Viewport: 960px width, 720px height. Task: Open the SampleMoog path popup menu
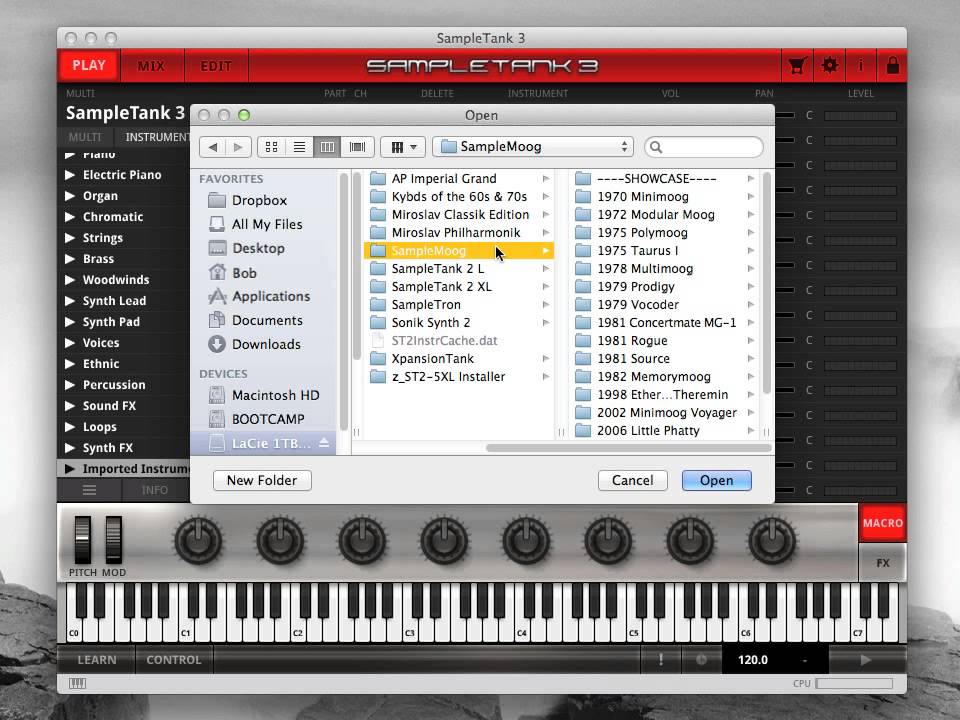[533, 147]
